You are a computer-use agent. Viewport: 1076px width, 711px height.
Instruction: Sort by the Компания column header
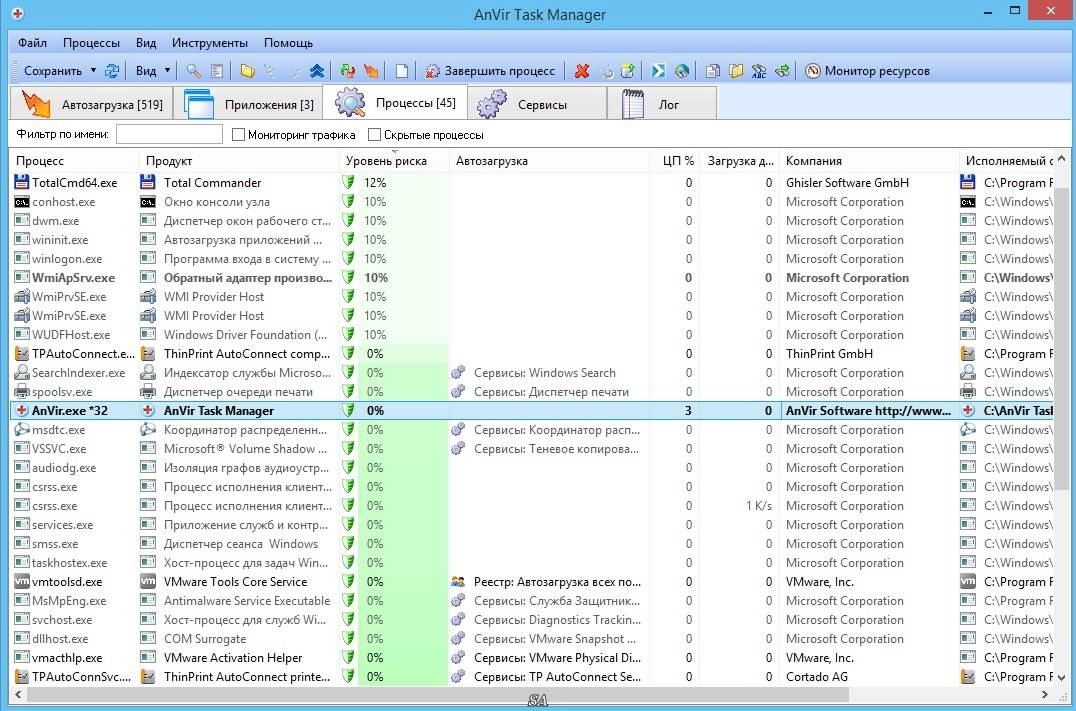click(x=868, y=161)
